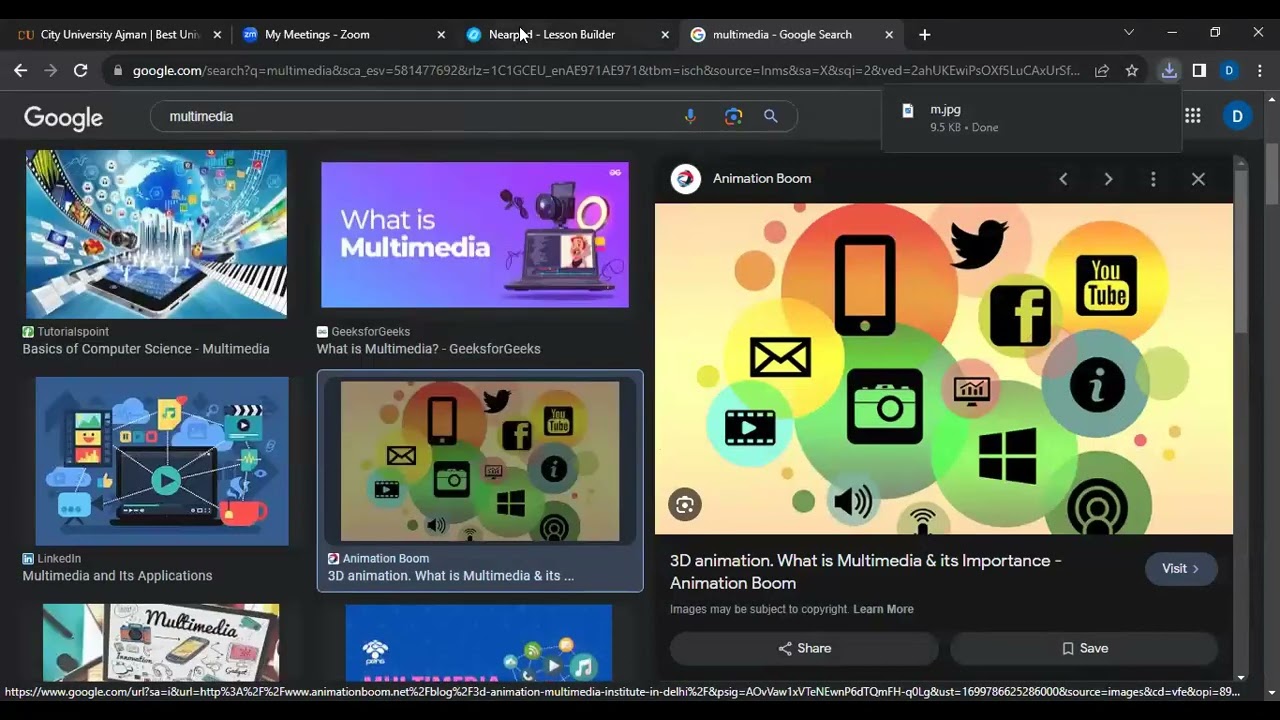Share the previewed image
Screen dimensions: 1280x720
(x=804, y=648)
